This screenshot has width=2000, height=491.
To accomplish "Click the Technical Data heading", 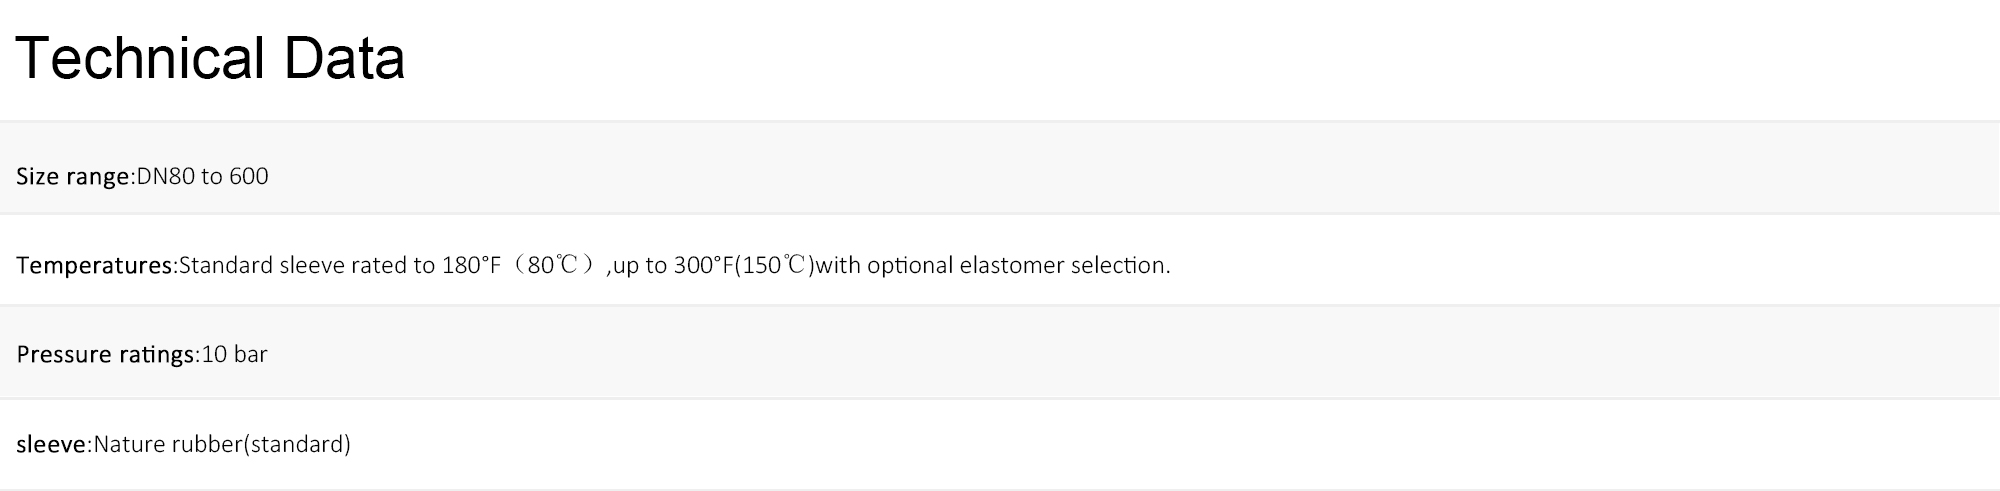I will pos(210,58).
